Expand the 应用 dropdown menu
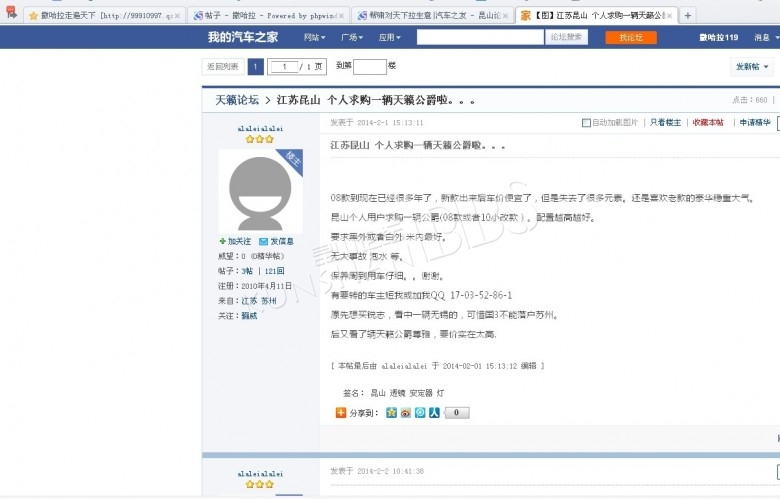 pos(389,37)
